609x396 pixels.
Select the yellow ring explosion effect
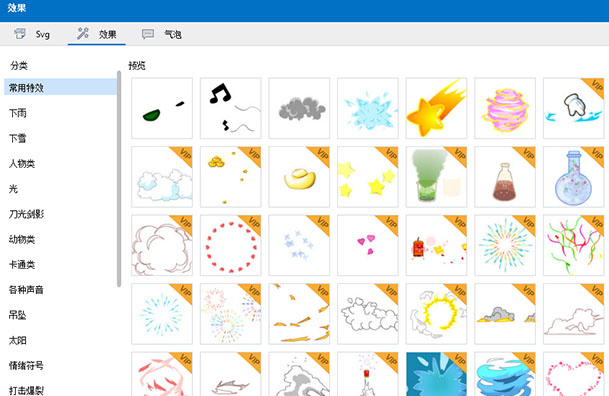[x=437, y=314]
